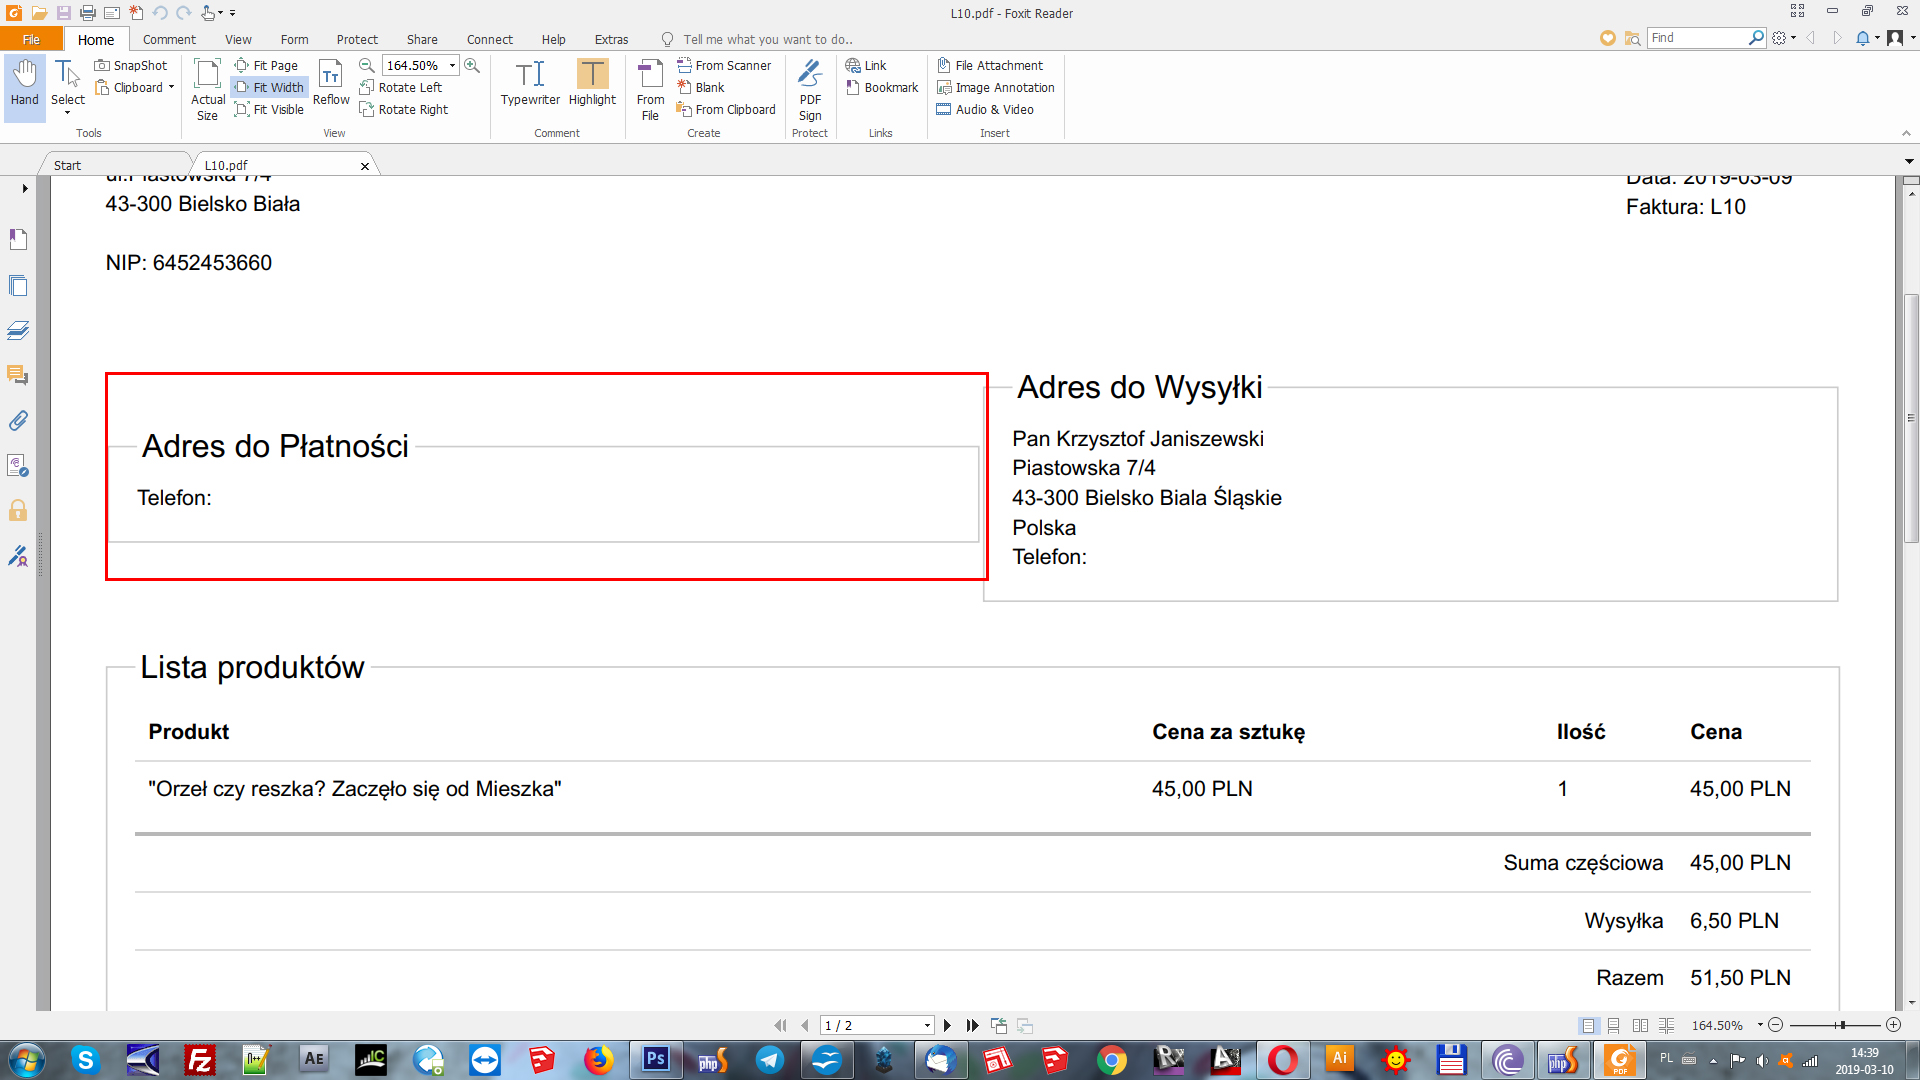Open the Clipboard dropdown arrow
1920x1080 pixels.
point(171,87)
